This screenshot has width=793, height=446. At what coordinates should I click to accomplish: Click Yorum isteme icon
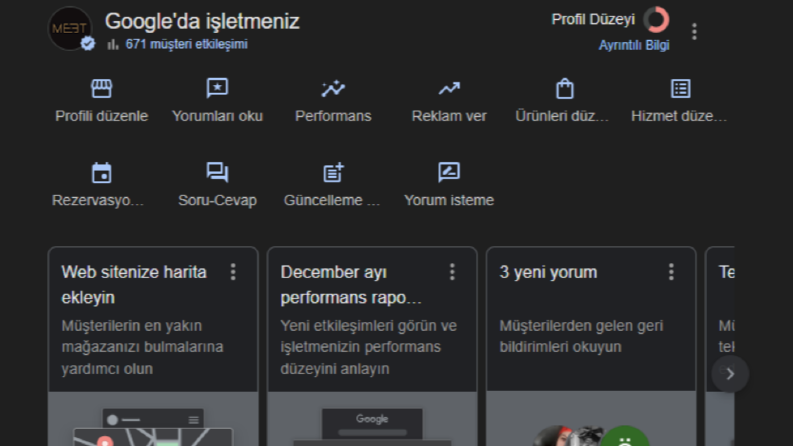449,172
